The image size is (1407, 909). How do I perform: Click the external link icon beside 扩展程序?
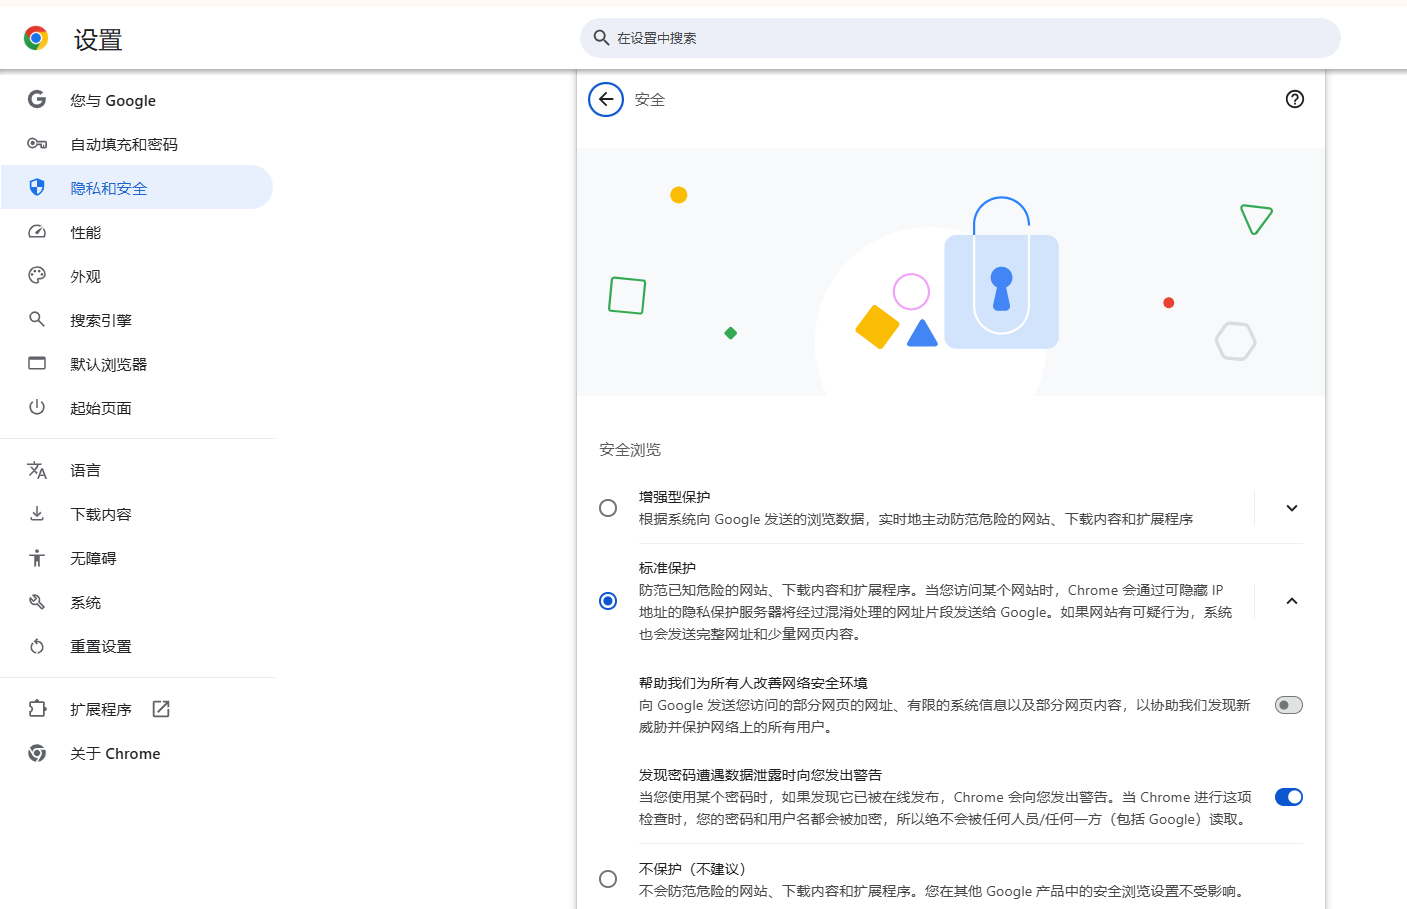[161, 709]
